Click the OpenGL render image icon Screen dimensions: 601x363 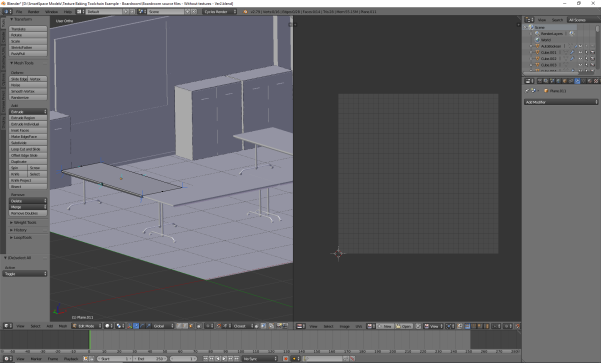pos(280,326)
